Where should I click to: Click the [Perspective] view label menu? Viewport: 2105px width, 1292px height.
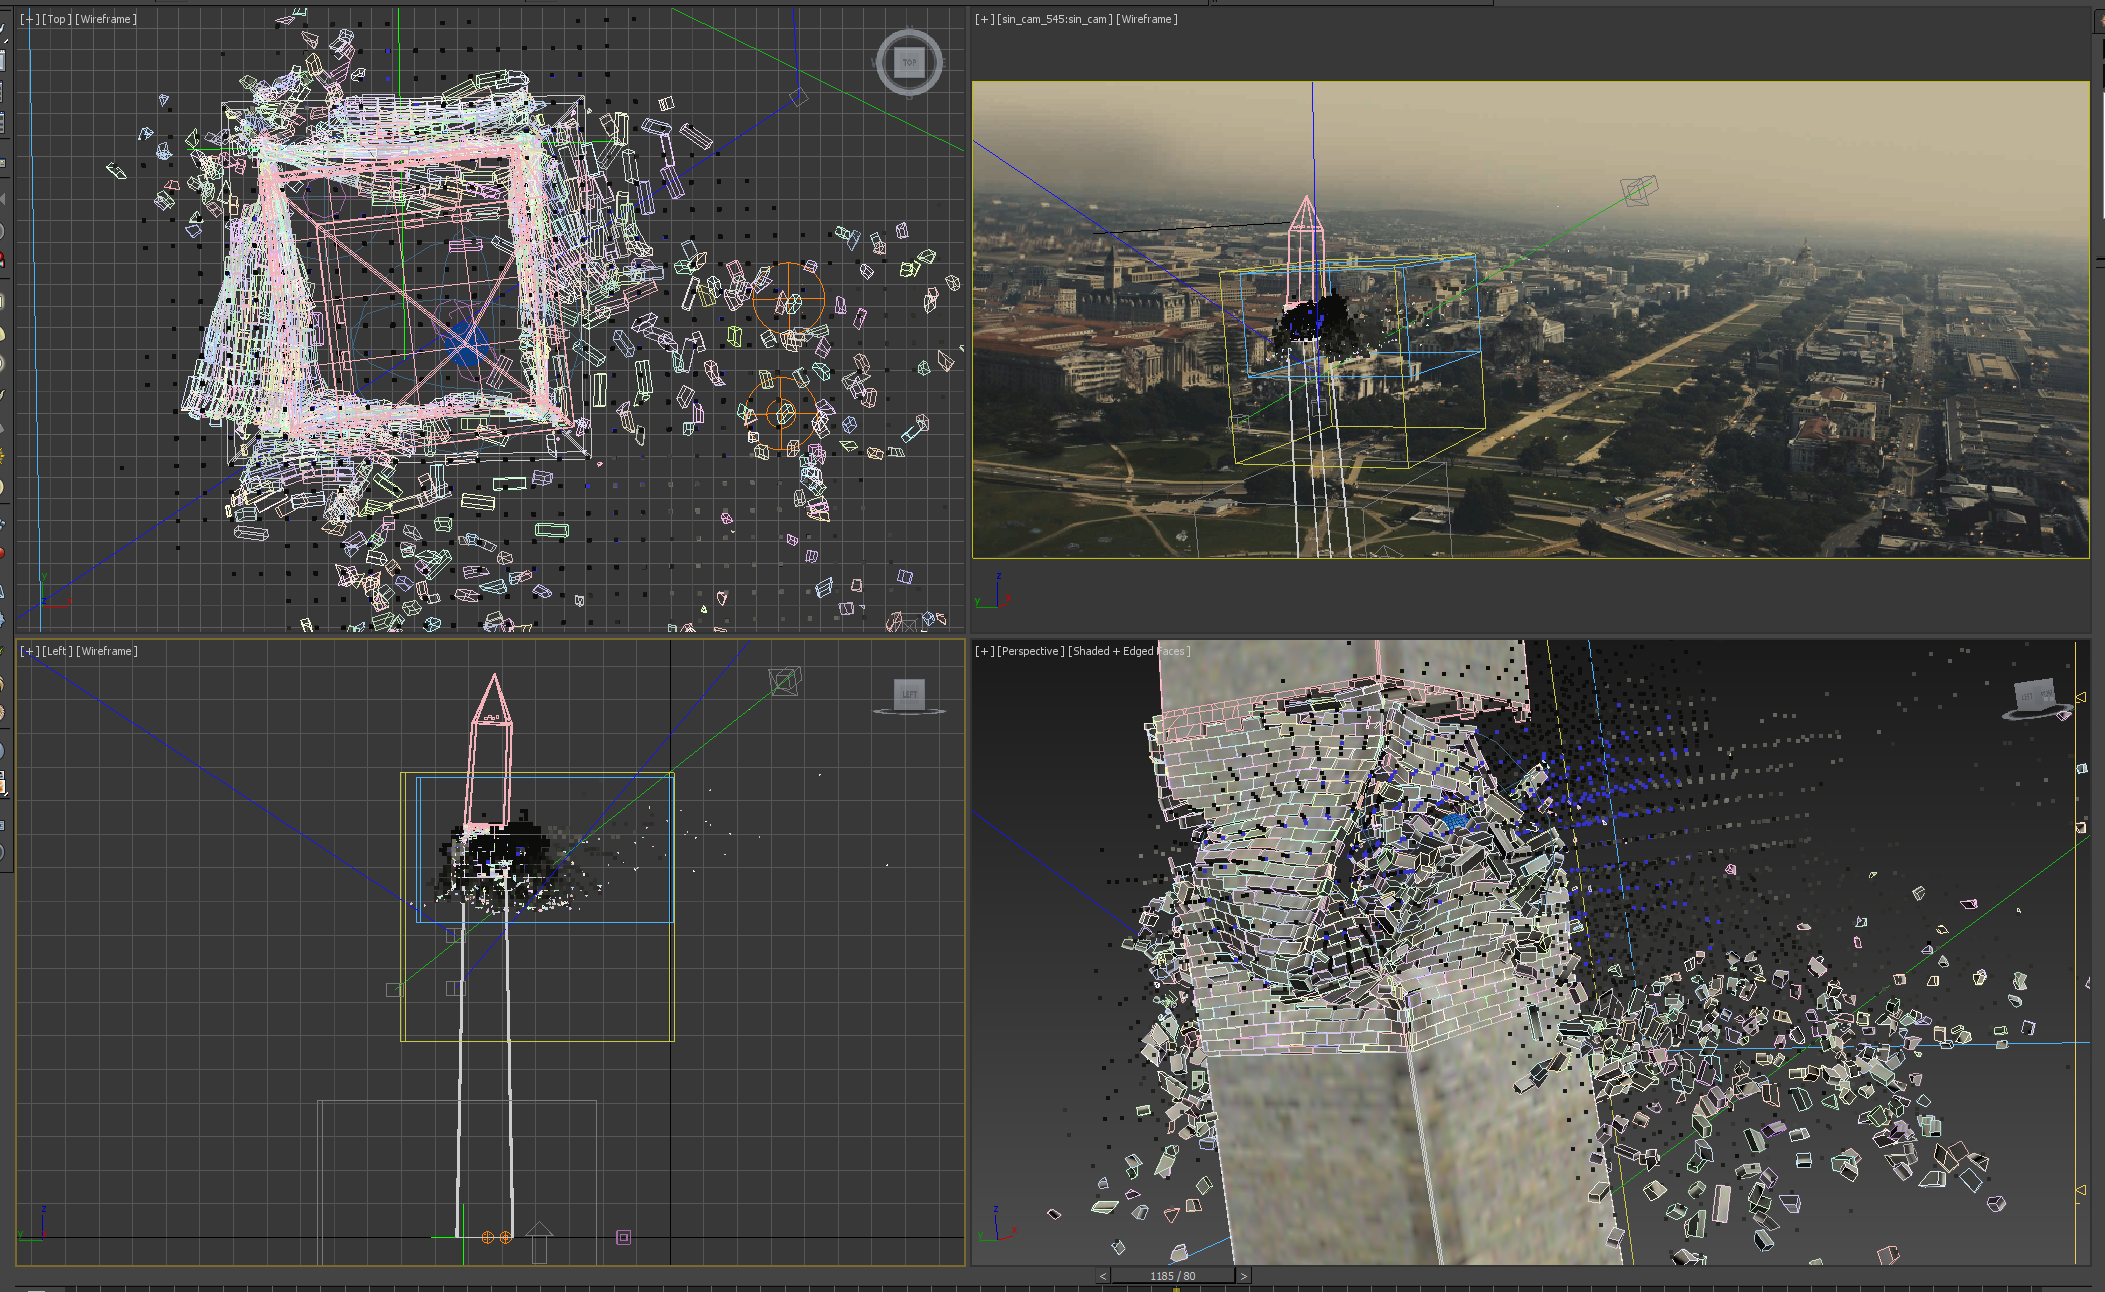coord(1031,651)
